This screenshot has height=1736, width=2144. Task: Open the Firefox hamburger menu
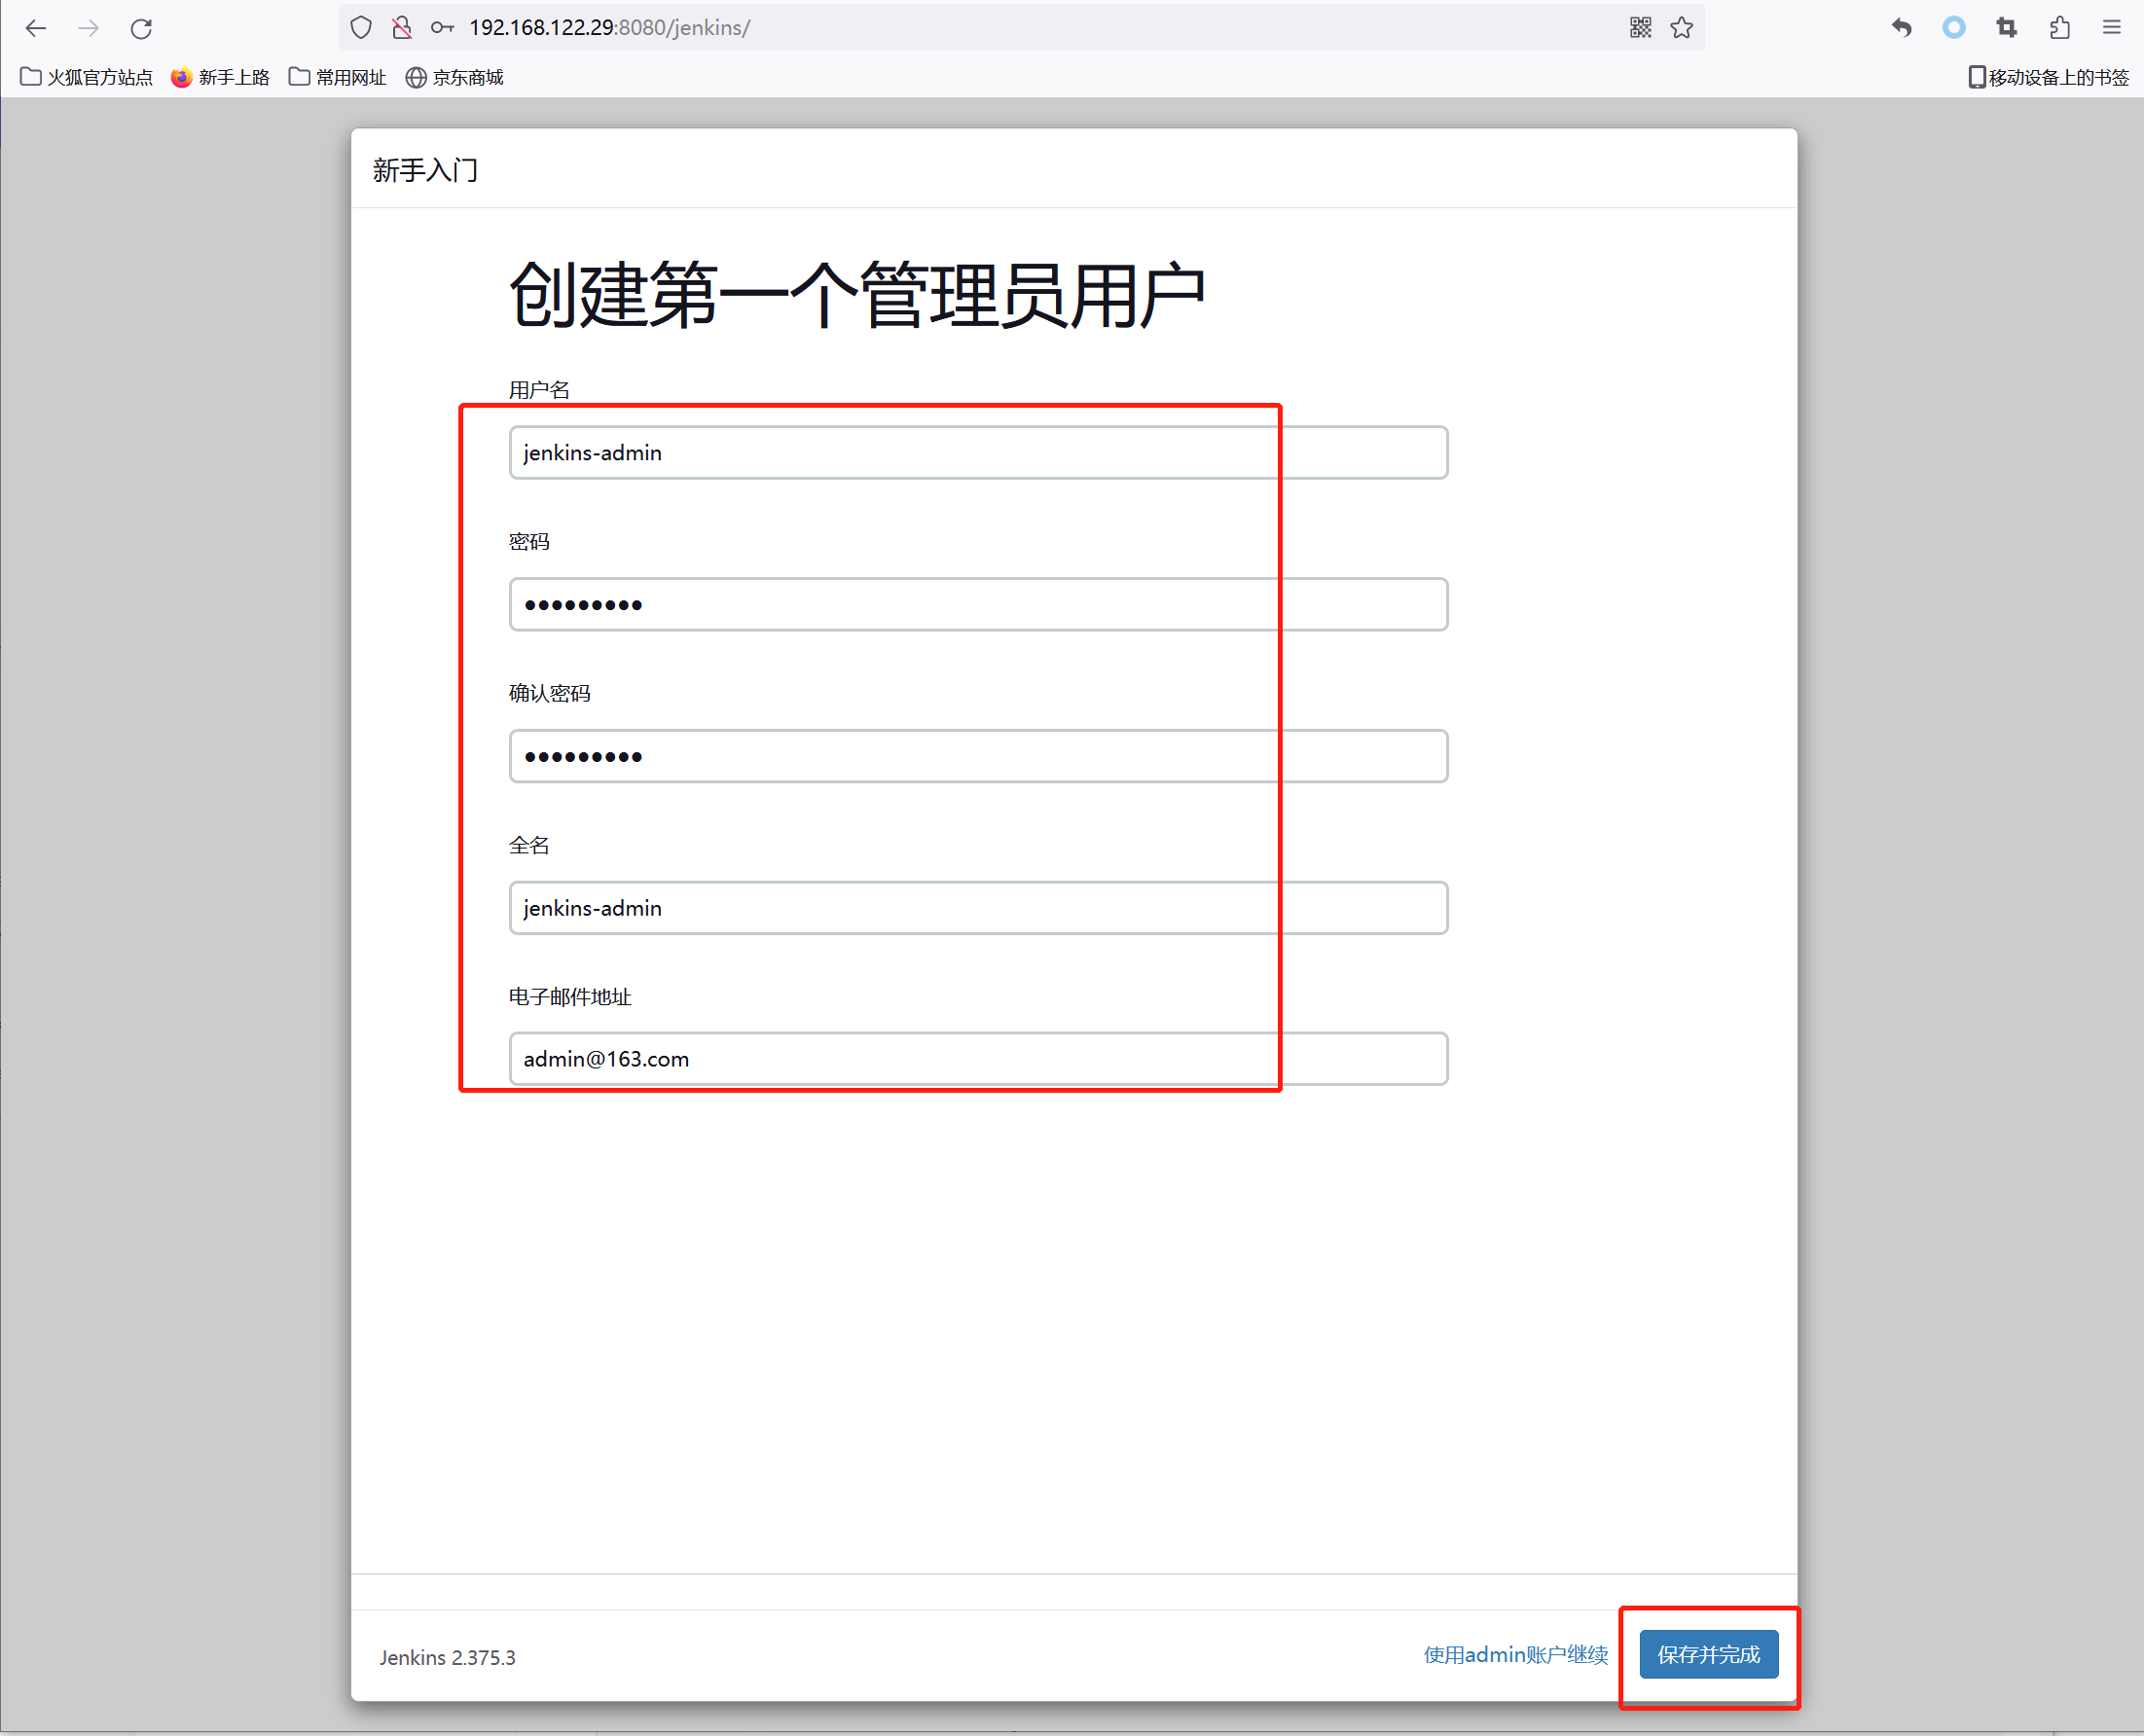coord(2111,28)
